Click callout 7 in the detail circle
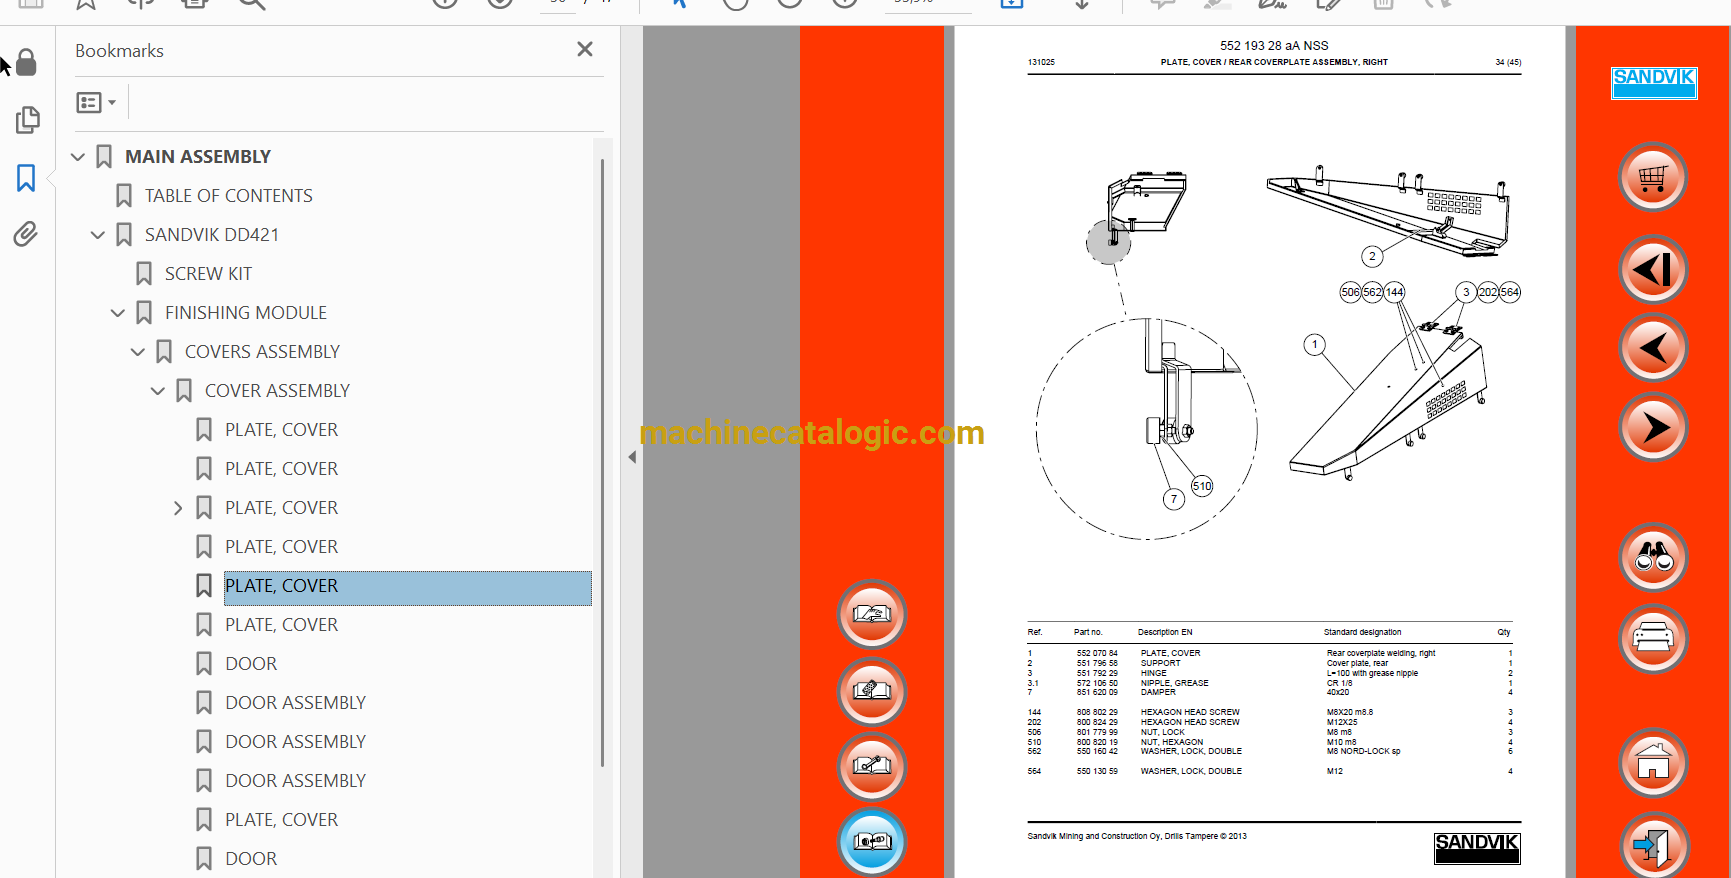The image size is (1731, 878). (1174, 499)
